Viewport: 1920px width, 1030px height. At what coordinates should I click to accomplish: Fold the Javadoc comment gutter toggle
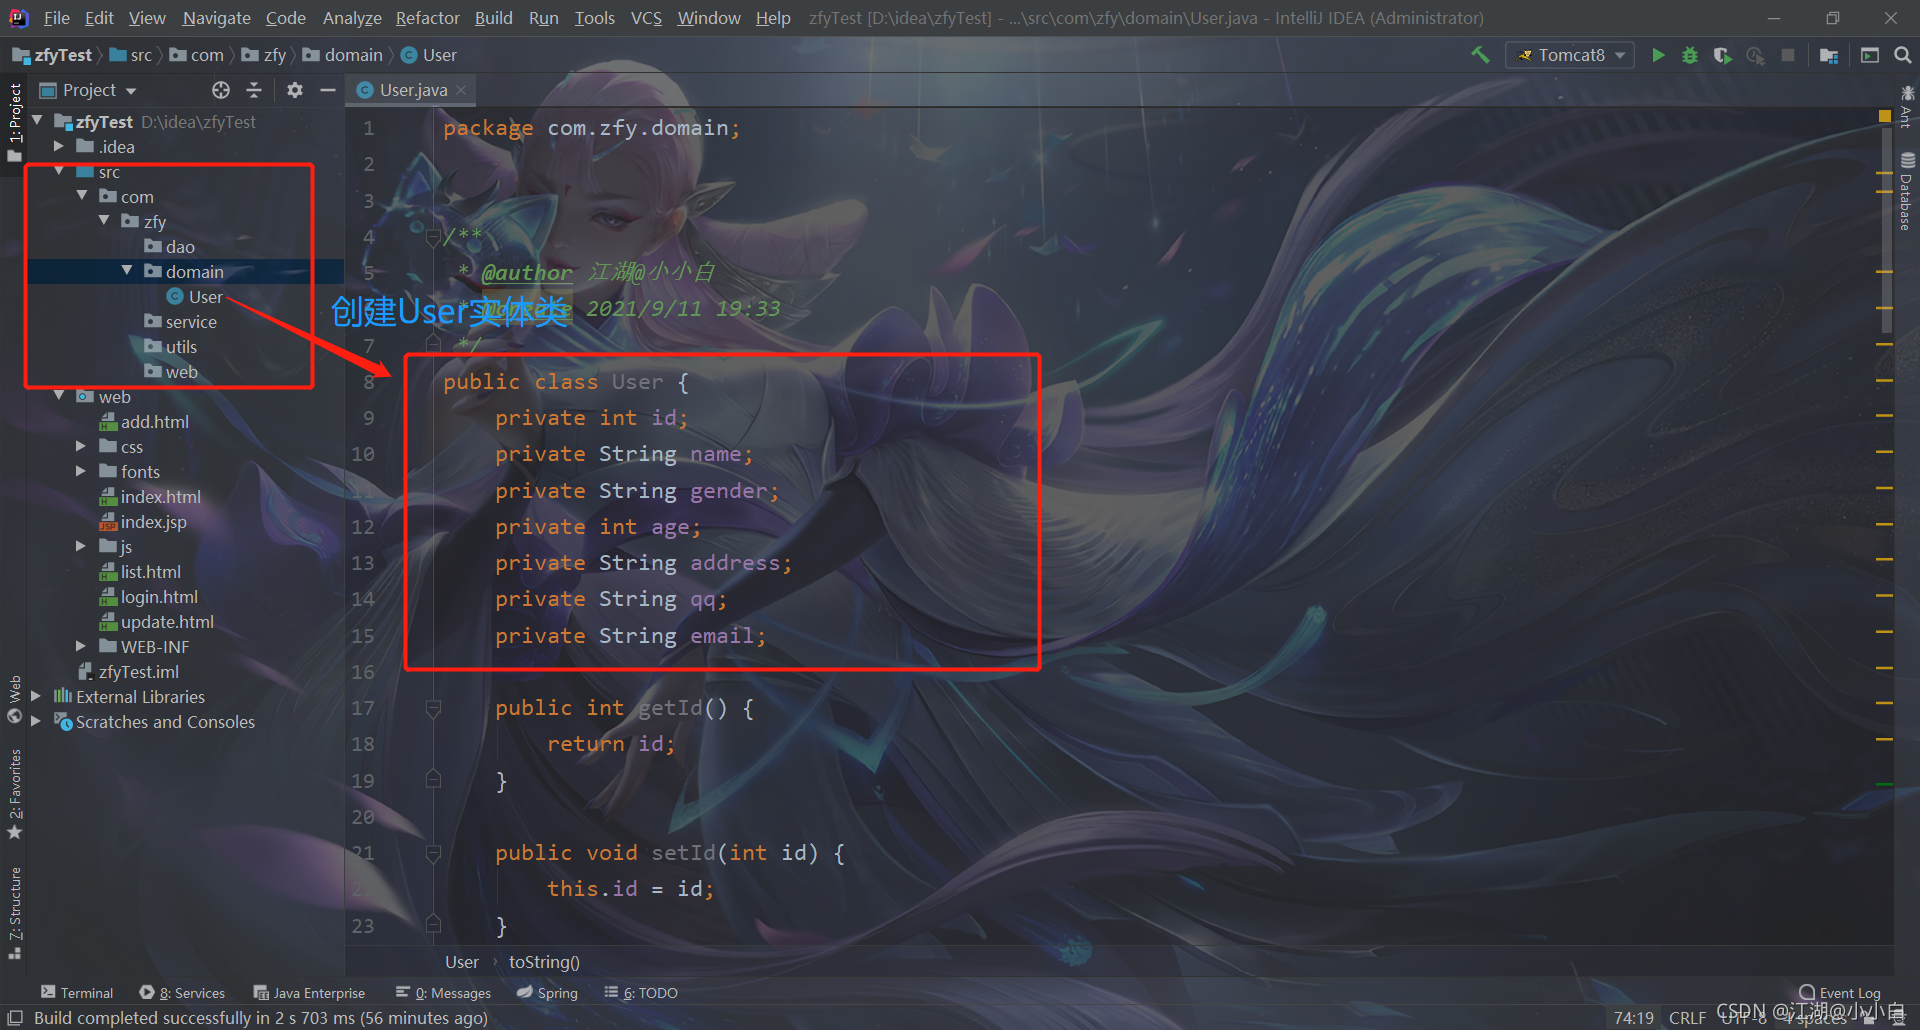(x=433, y=237)
